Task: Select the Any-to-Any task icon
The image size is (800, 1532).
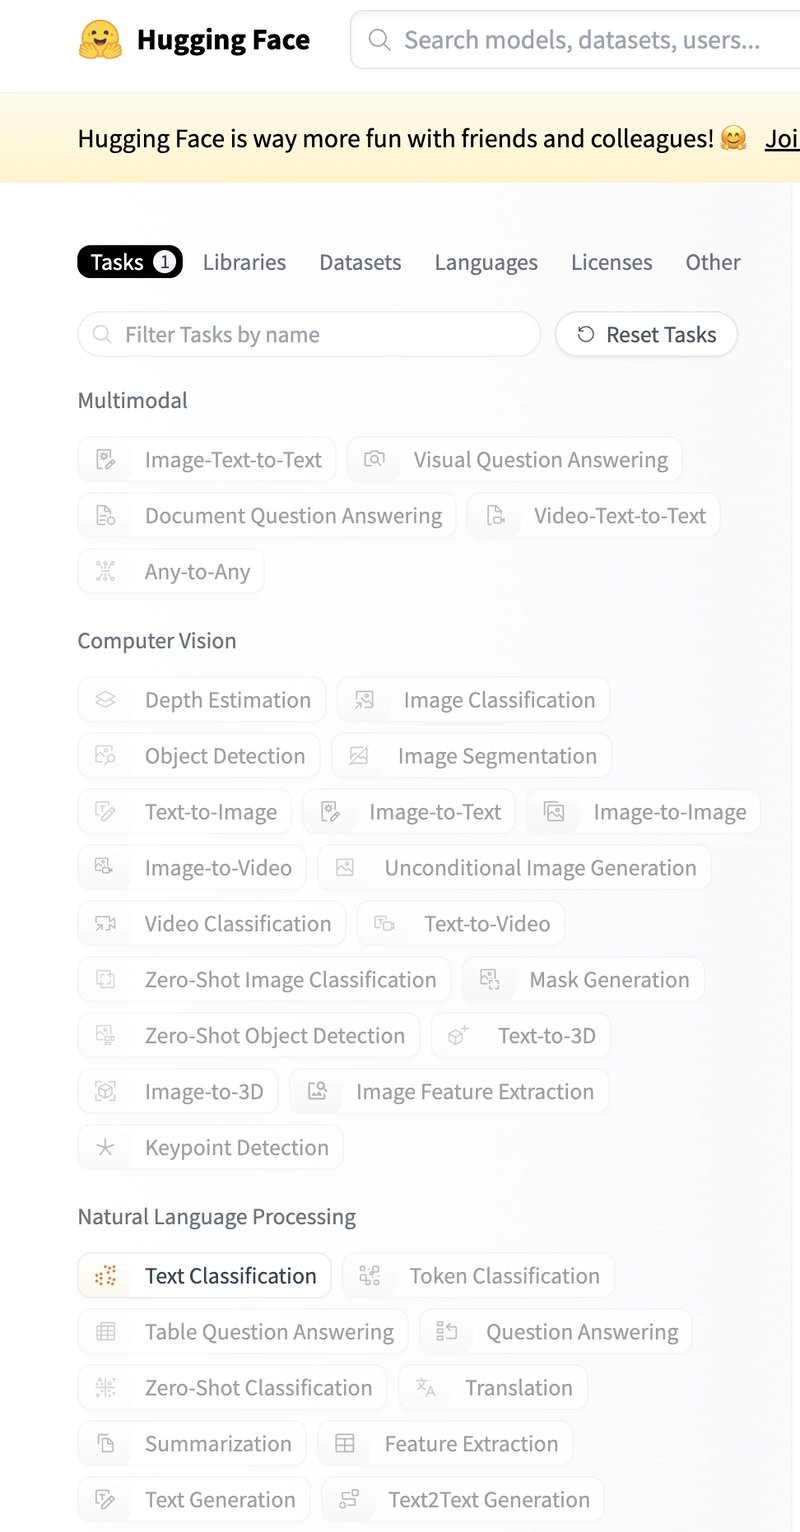Action: [x=105, y=572]
